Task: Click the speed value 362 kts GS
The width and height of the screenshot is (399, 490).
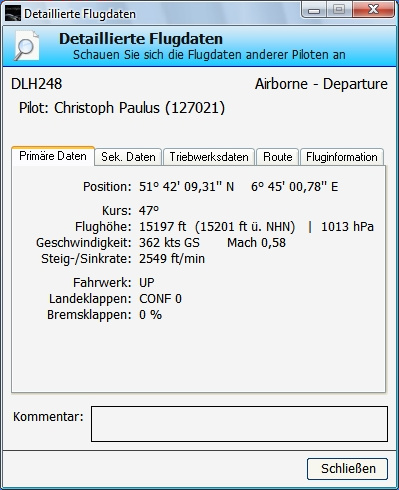Action: (x=169, y=243)
